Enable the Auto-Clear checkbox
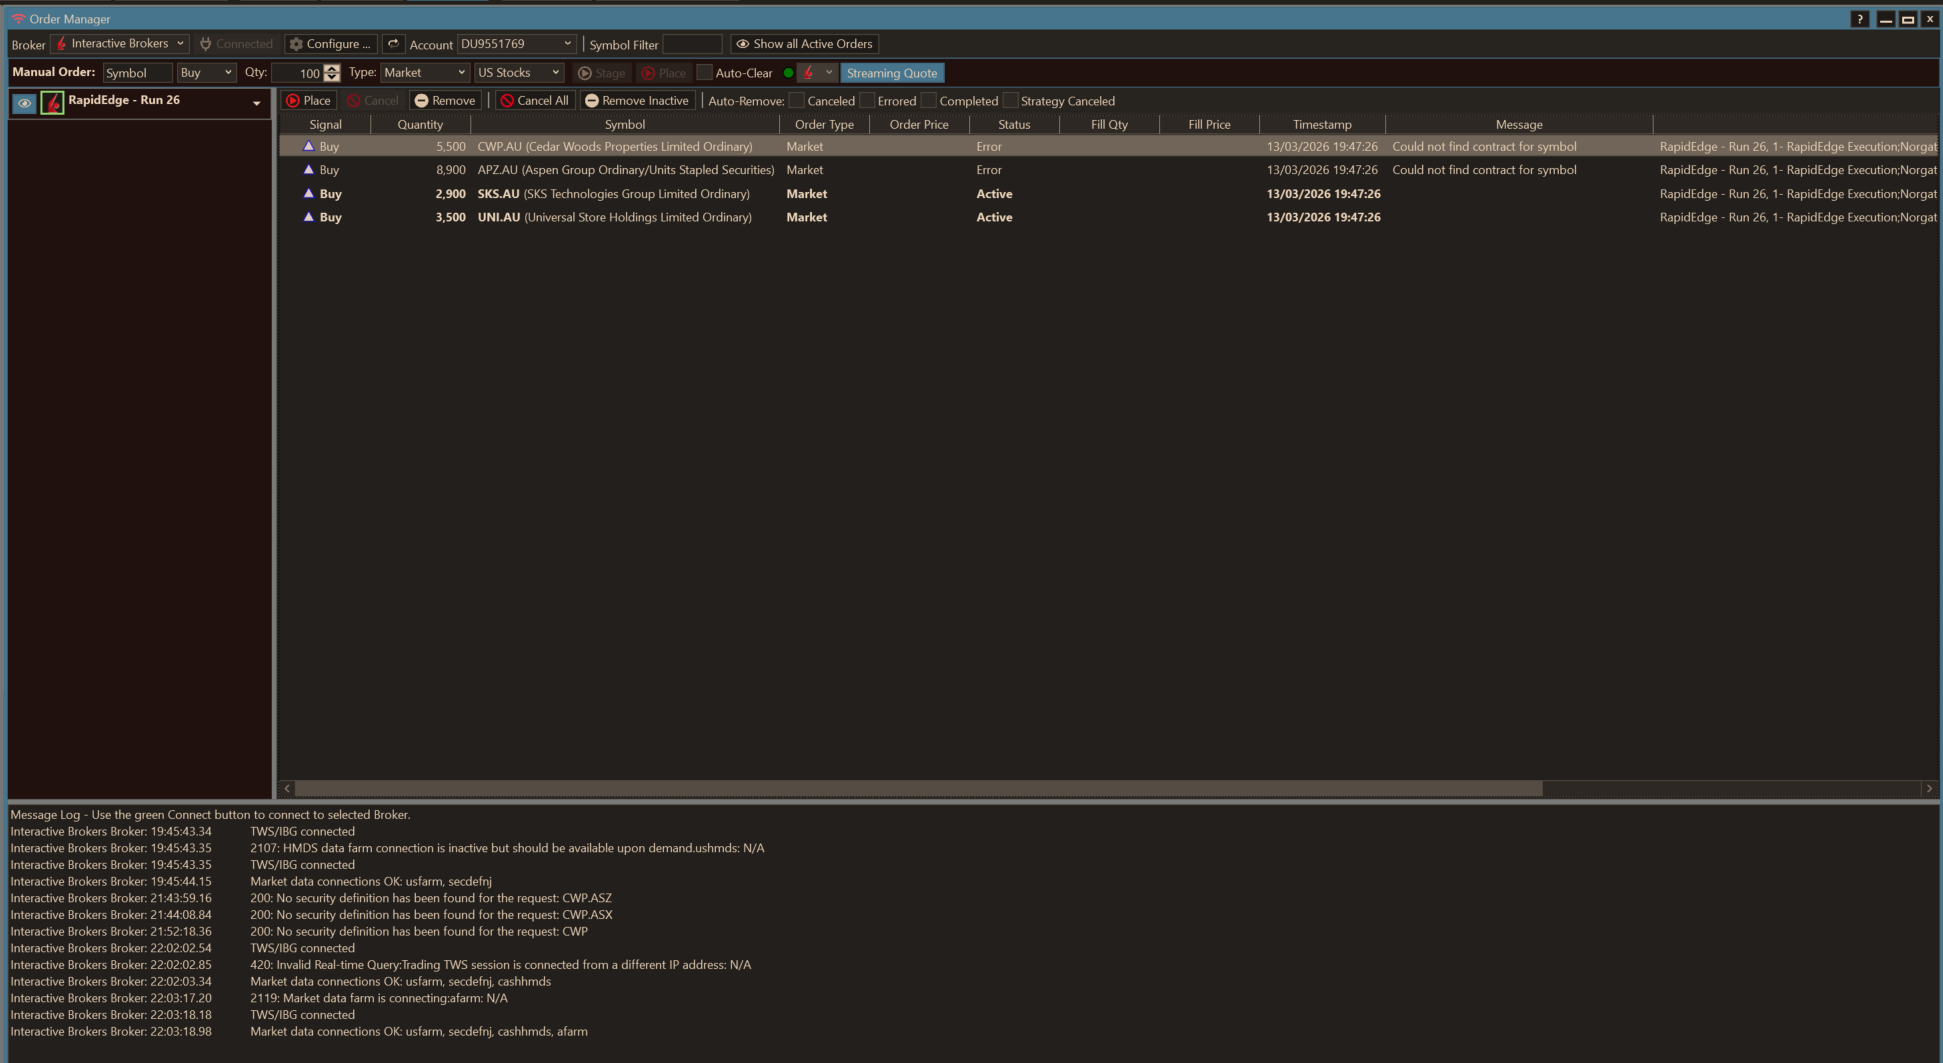 pos(705,73)
